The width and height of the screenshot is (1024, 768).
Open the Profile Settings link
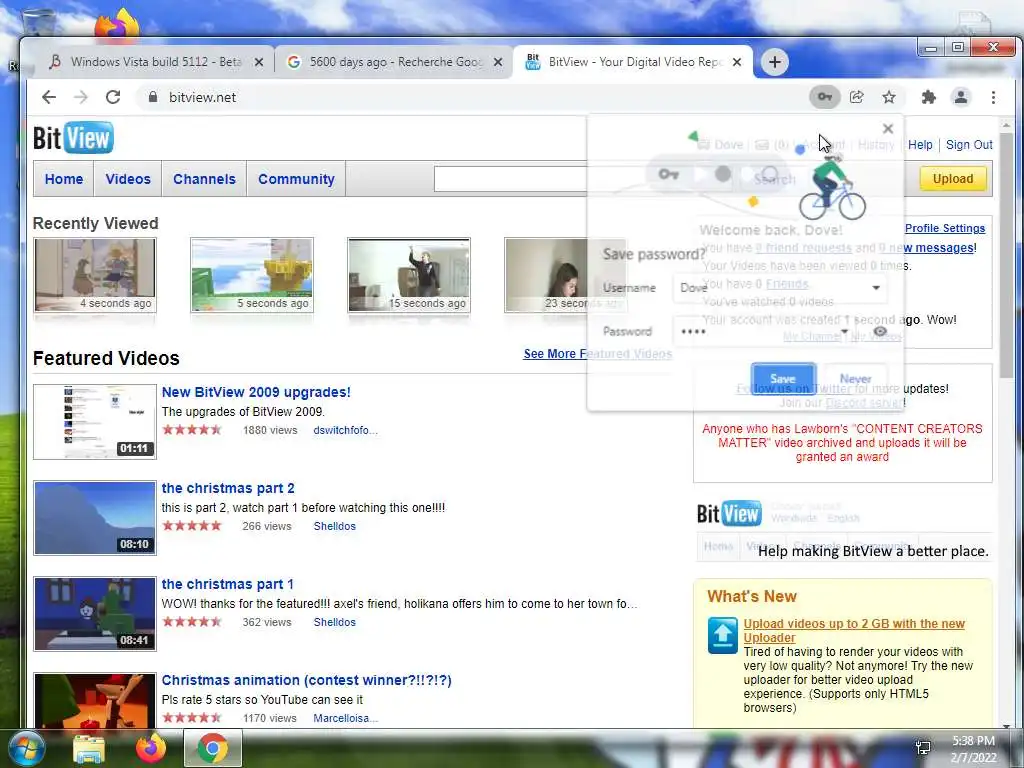[x=945, y=228]
